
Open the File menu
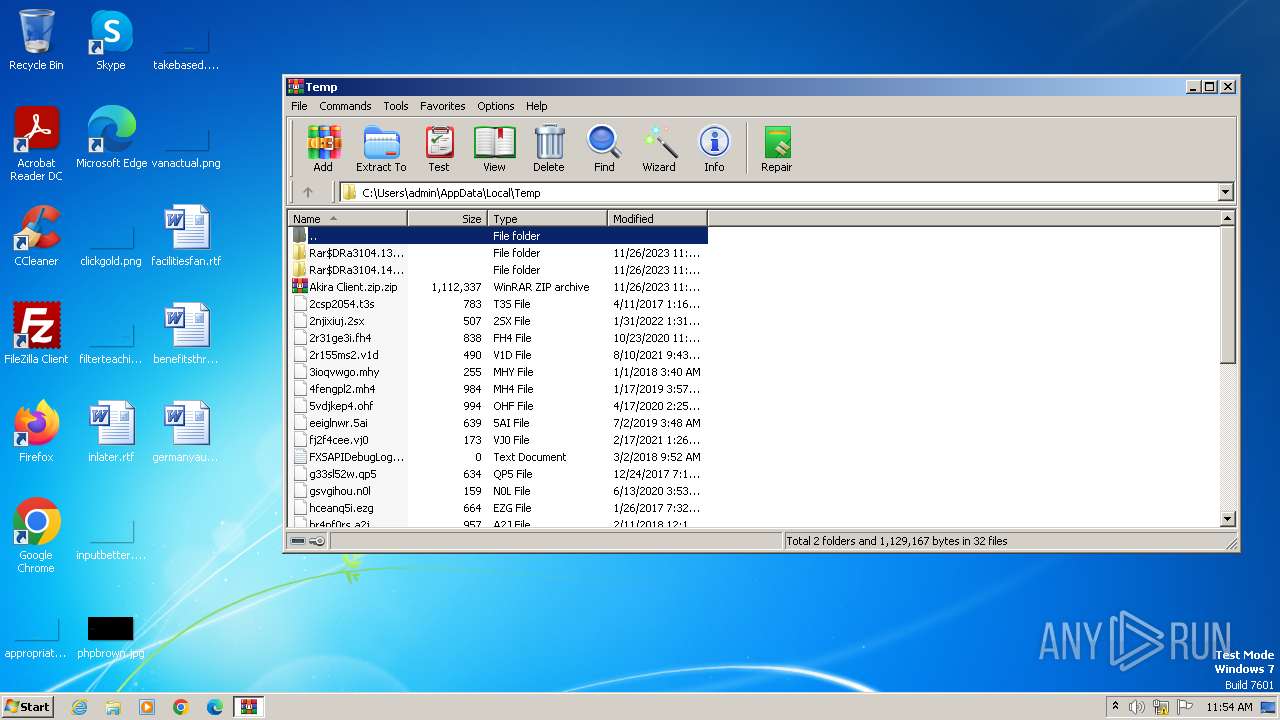pyautogui.click(x=299, y=106)
